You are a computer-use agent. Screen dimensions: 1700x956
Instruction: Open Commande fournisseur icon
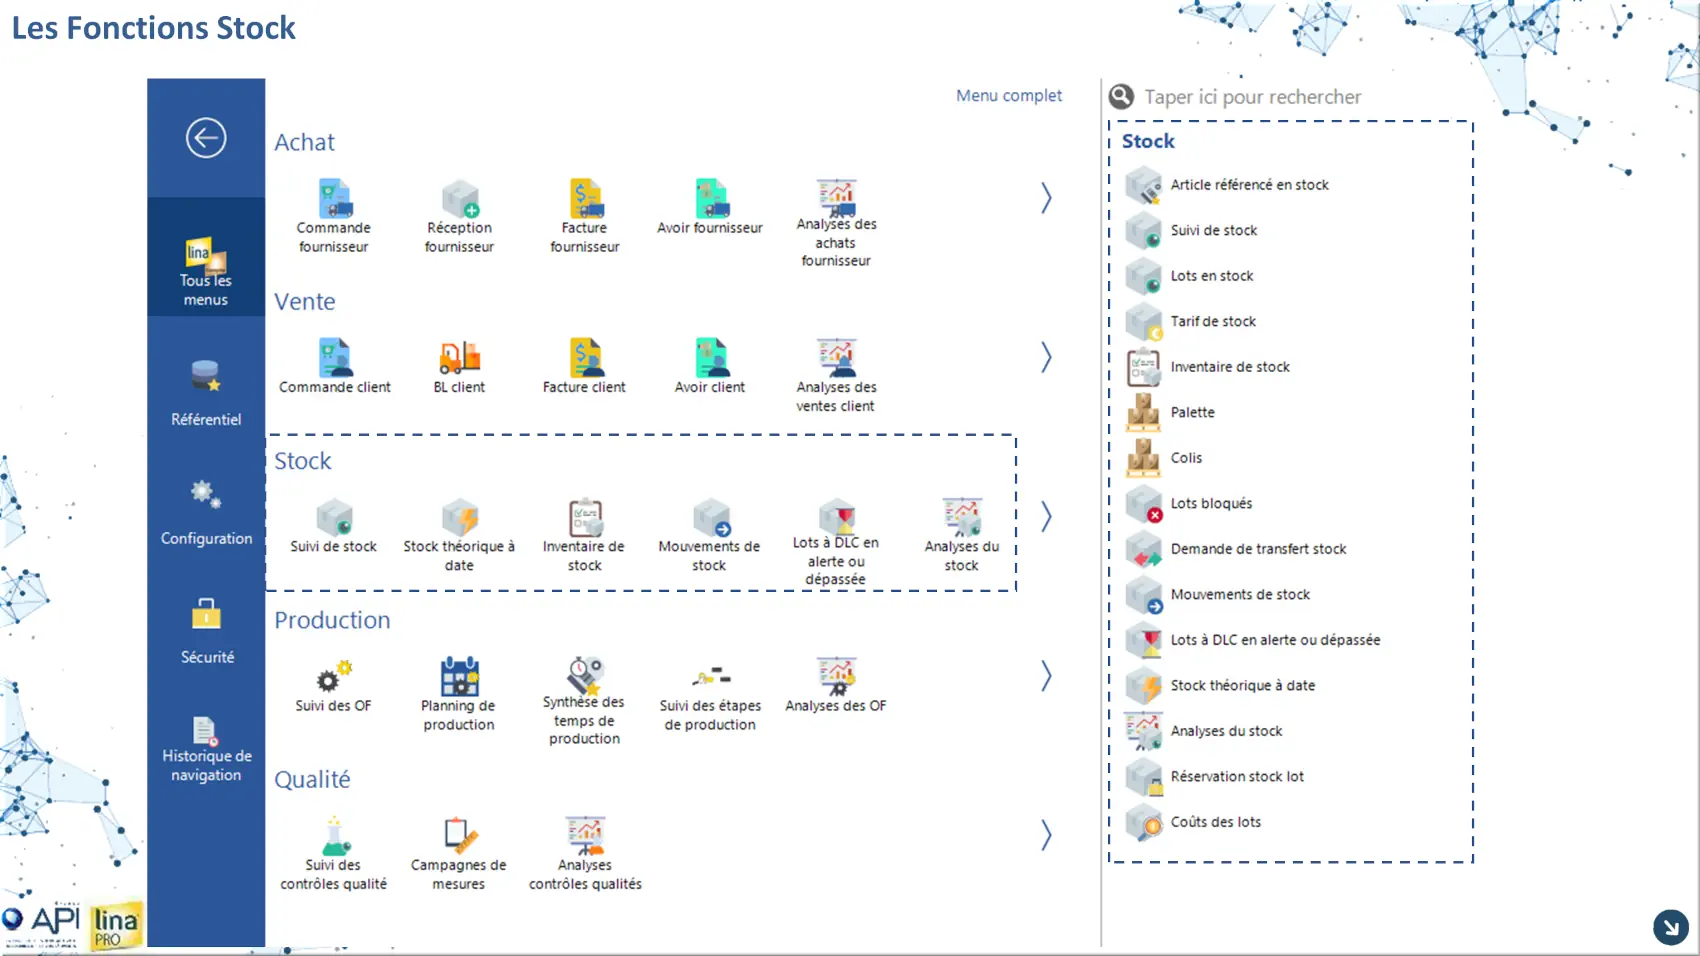point(334,199)
